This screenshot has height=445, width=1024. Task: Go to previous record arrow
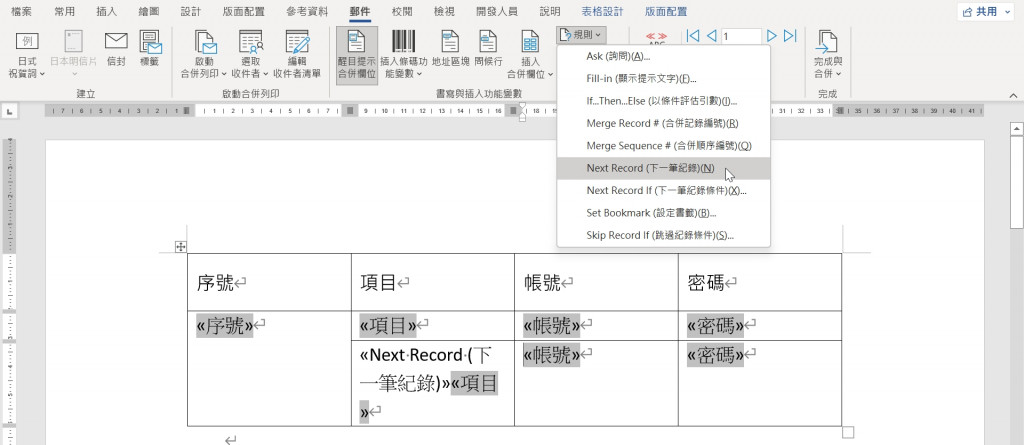coord(711,36)
